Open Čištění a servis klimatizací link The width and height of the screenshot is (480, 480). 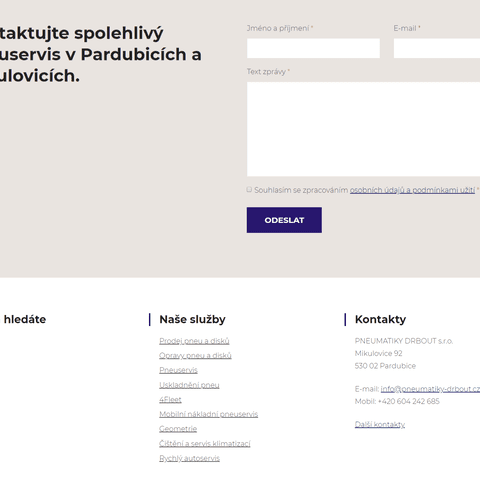click(205, 444)
